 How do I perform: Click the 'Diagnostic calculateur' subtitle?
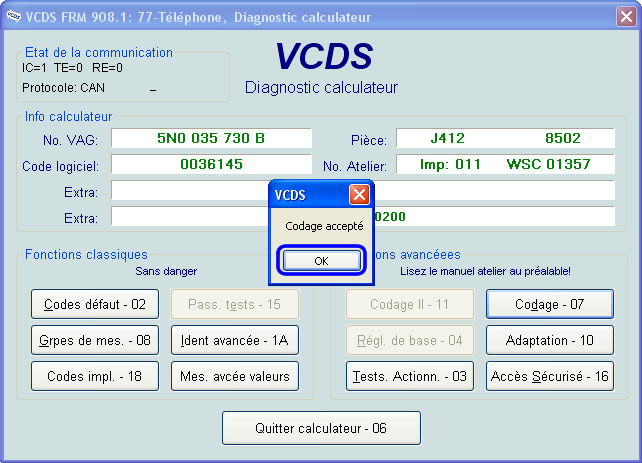[321, 88]
